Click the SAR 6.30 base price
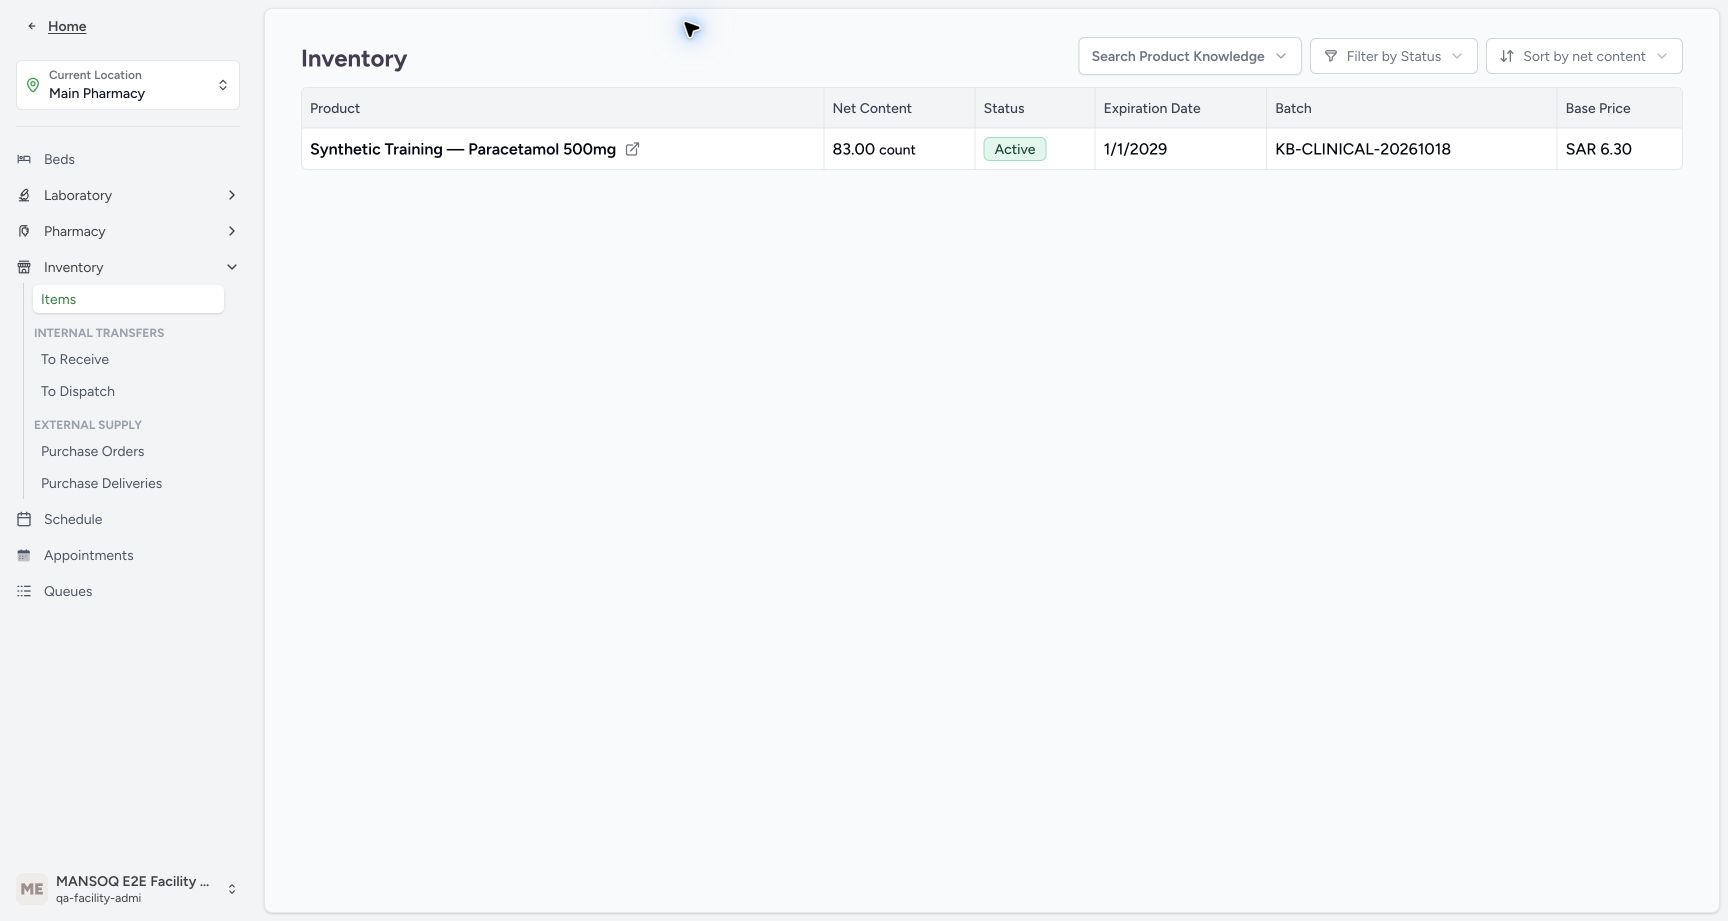This screenshot has height=921, width=1728. coord(1598,149)
